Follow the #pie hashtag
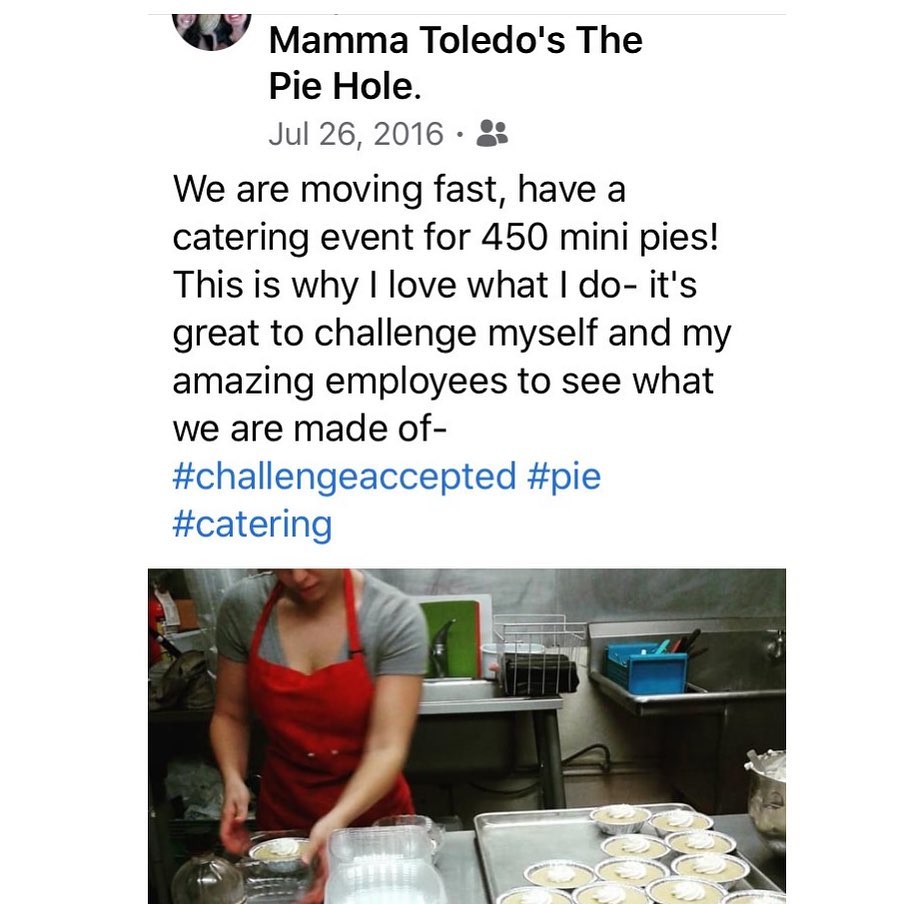 [x=564, y=477]
